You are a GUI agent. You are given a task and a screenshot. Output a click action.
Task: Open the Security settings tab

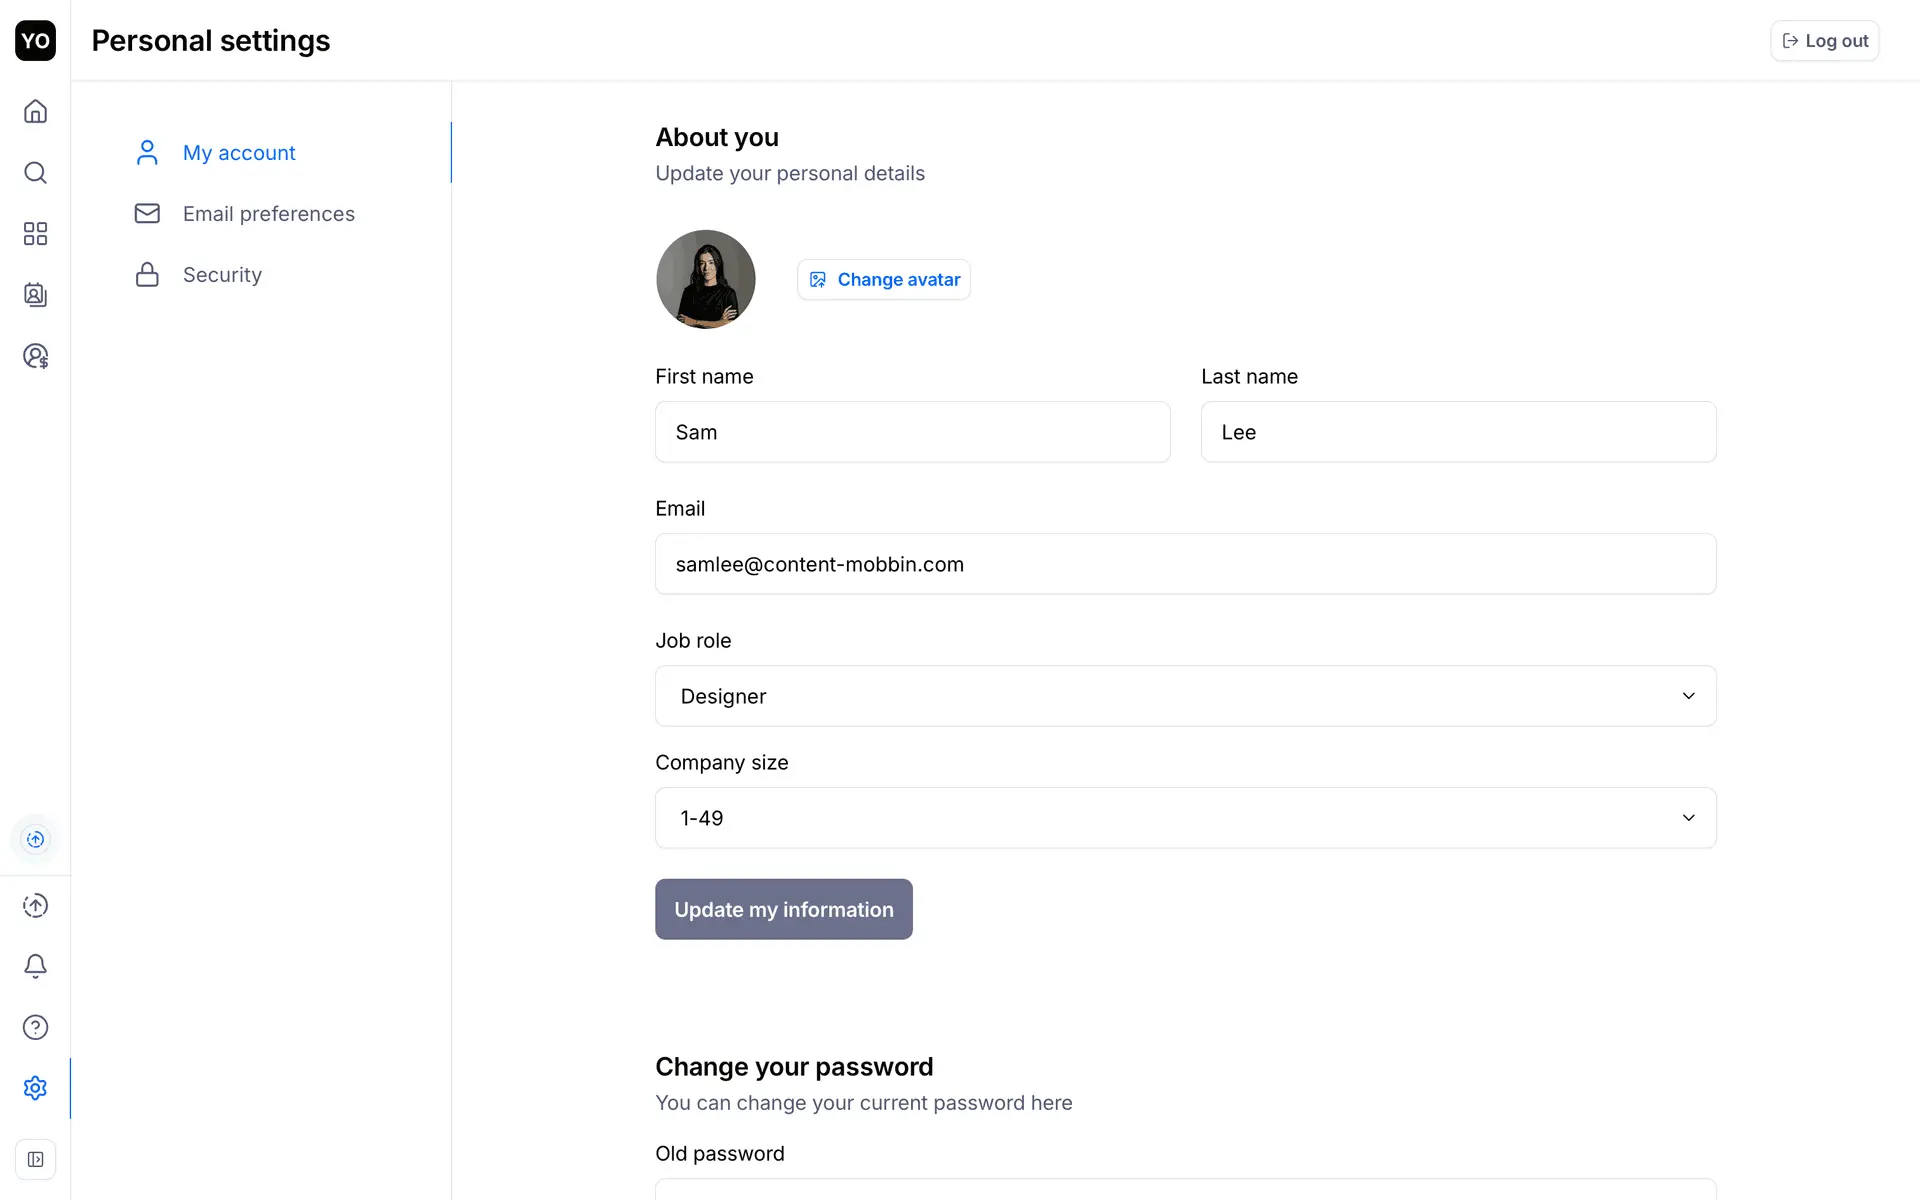[x=222, y=275]
